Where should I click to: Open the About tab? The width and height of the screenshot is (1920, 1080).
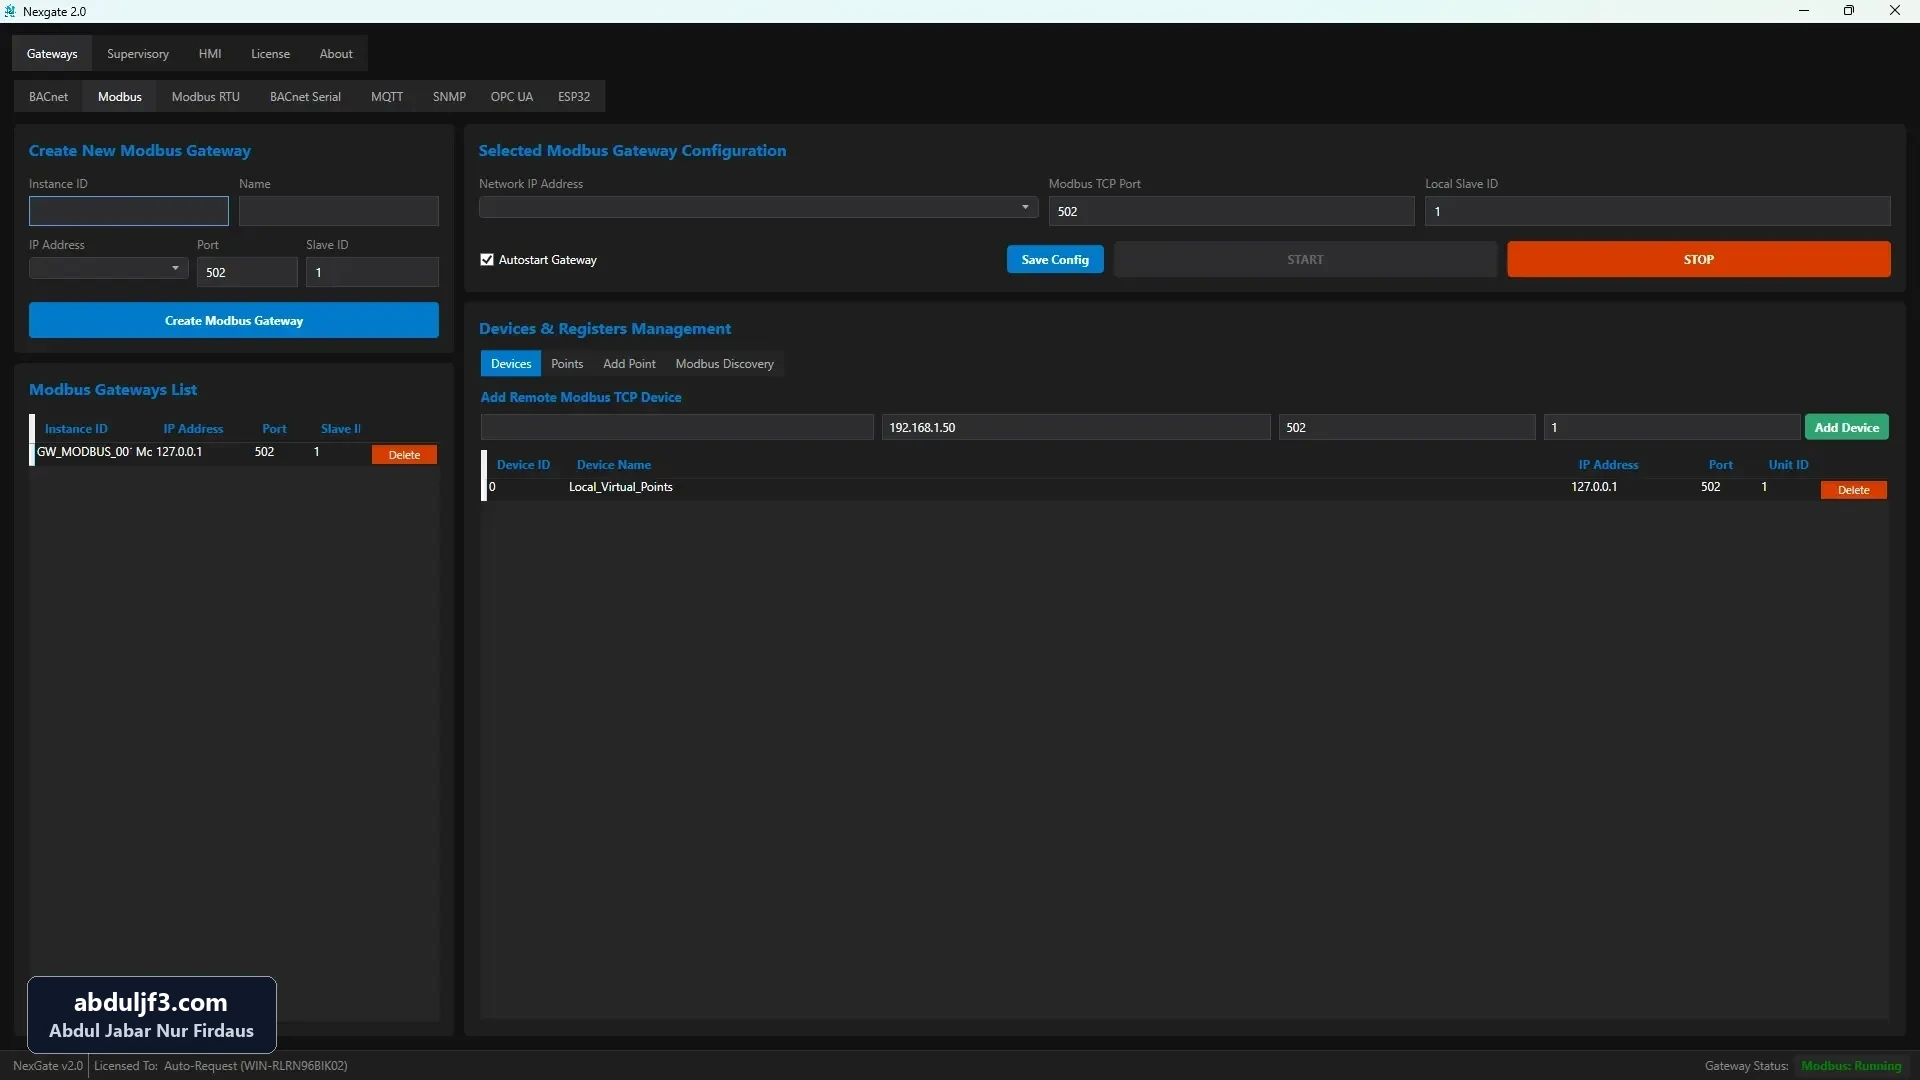coord(336,54)
